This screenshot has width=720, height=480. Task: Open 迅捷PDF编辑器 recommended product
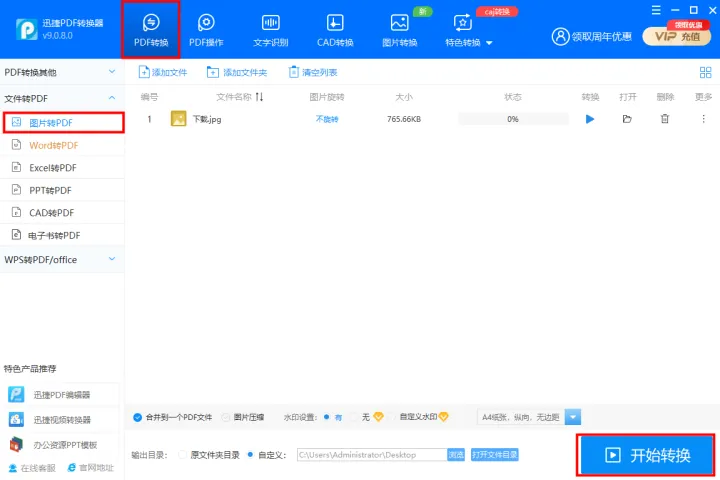pos(61,395)
